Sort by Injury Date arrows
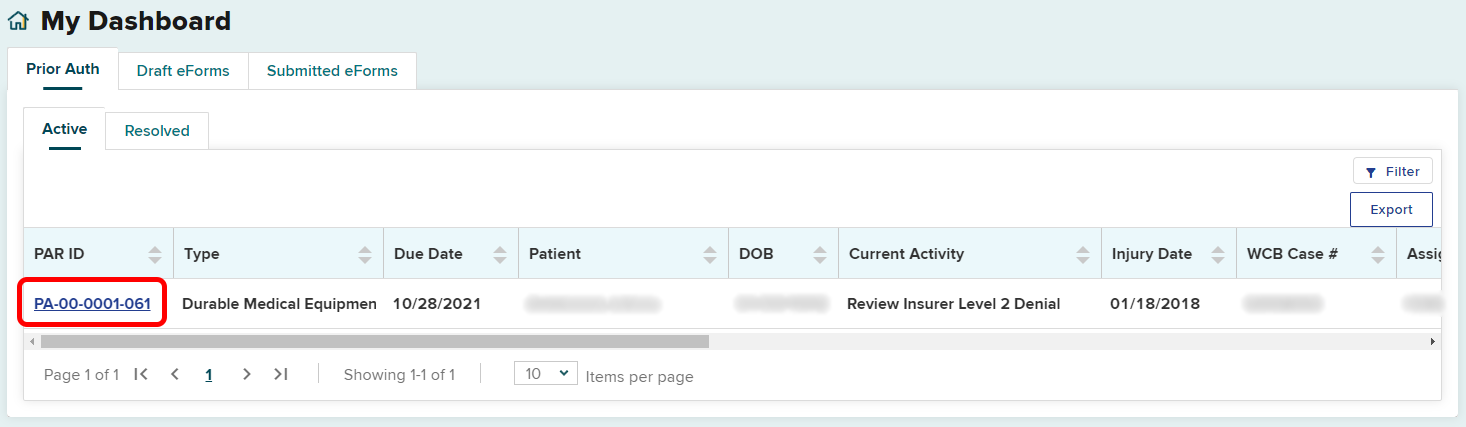Screen dimensions: 1466x427 (x=1217, y=254)
